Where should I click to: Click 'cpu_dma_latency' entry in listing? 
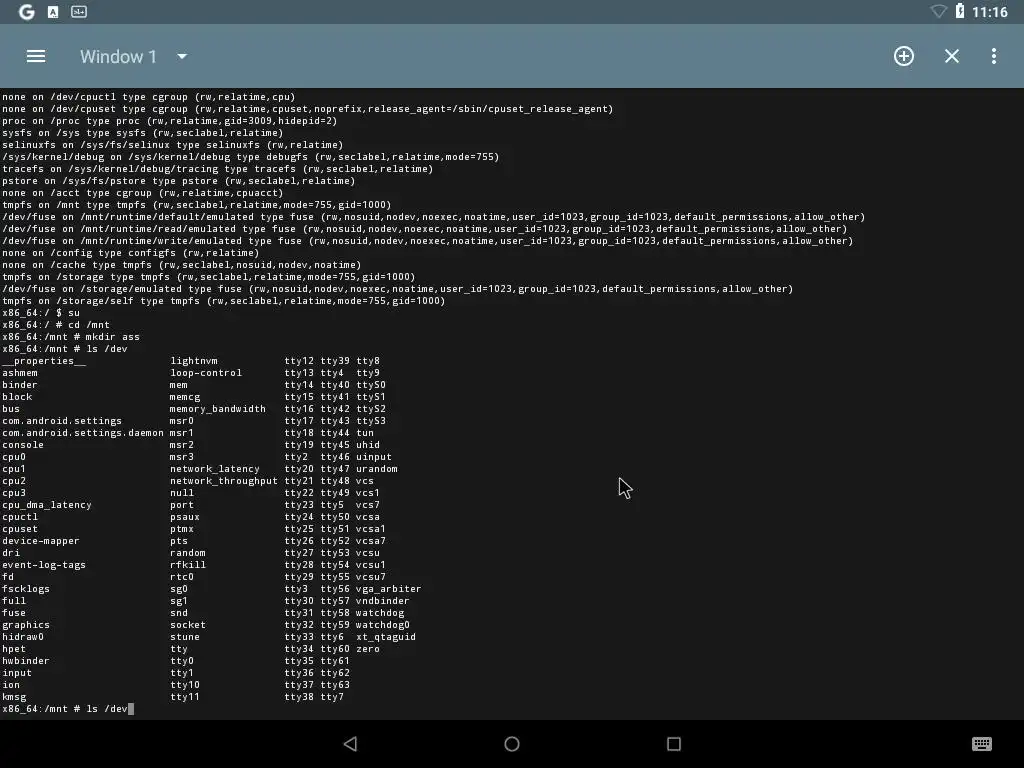46,505
